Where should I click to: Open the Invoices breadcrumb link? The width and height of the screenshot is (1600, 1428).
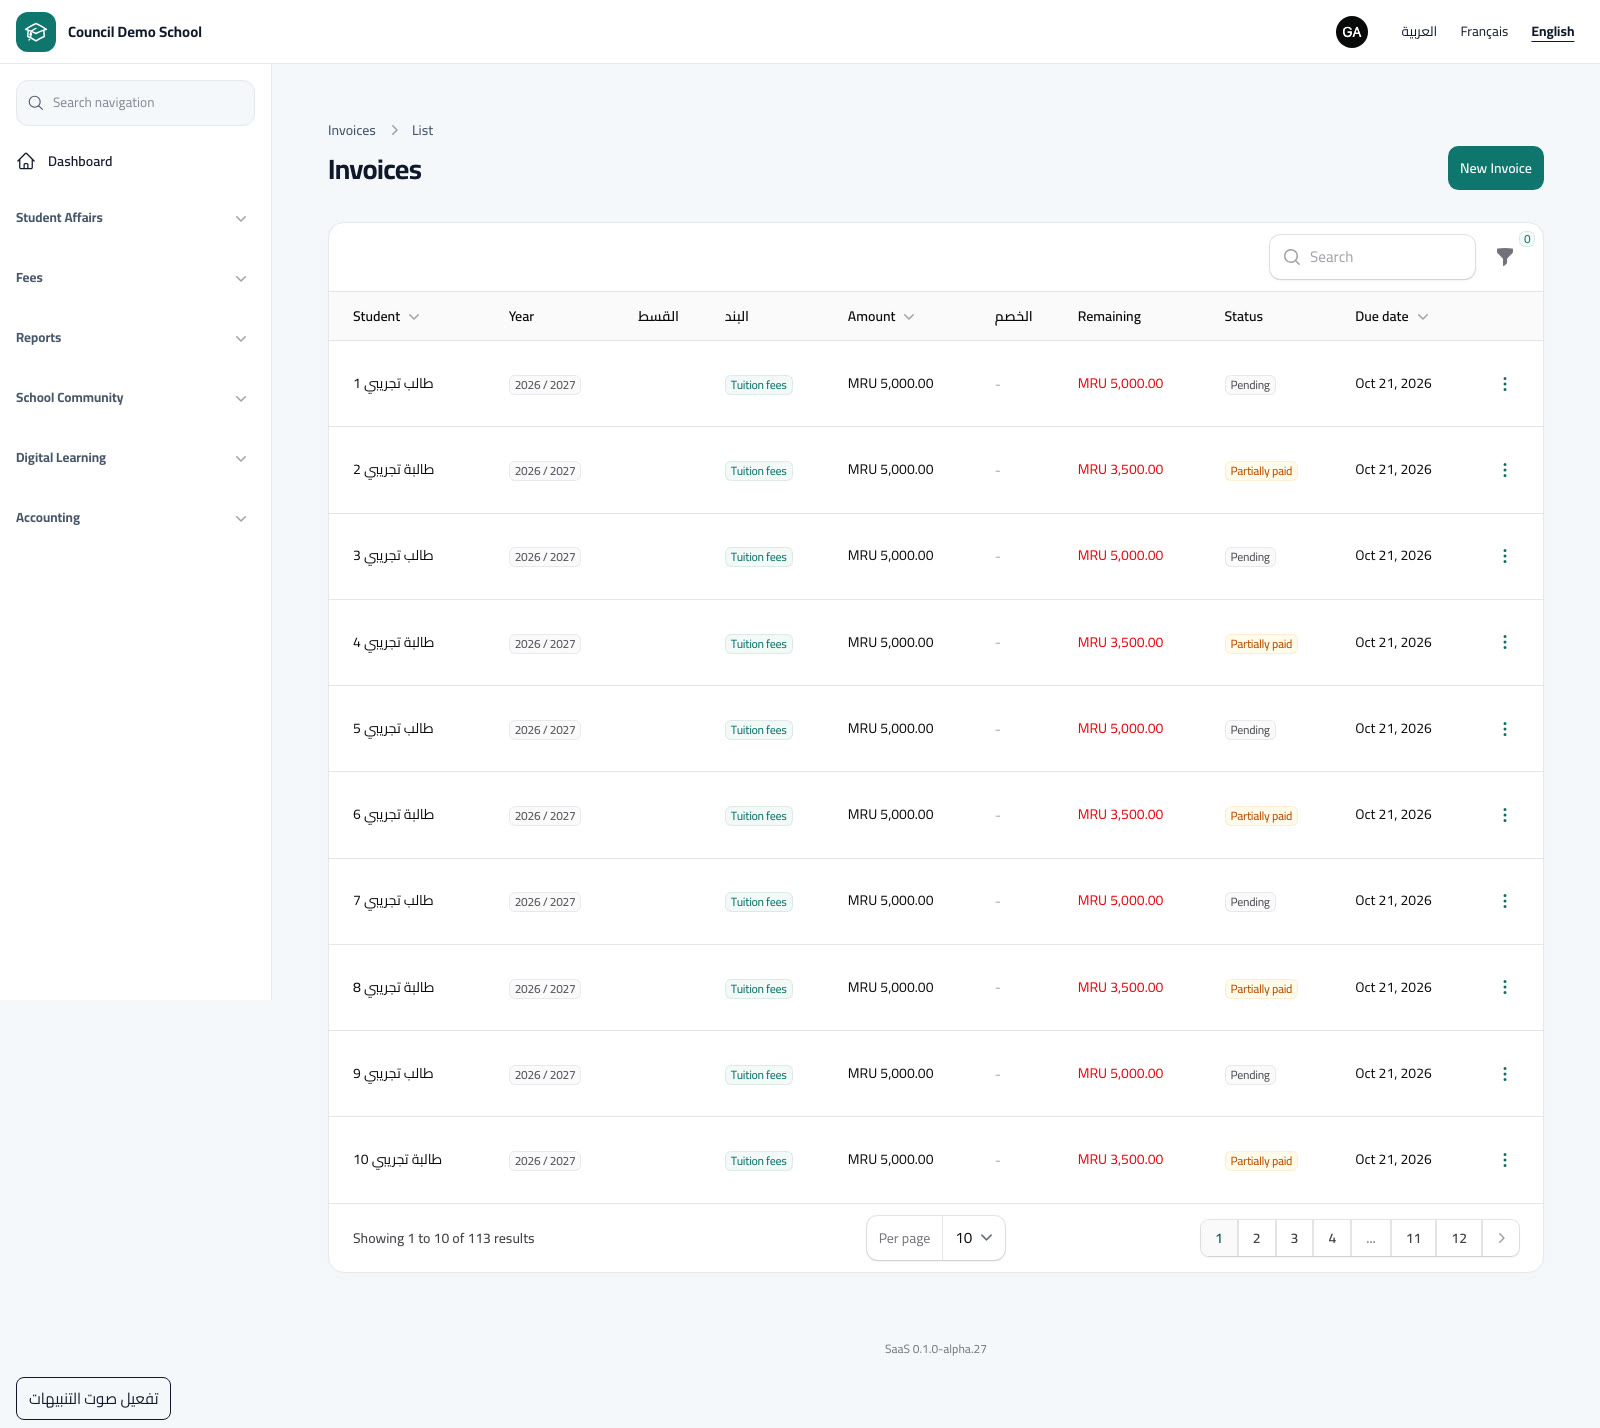click(x=352, y=130)
